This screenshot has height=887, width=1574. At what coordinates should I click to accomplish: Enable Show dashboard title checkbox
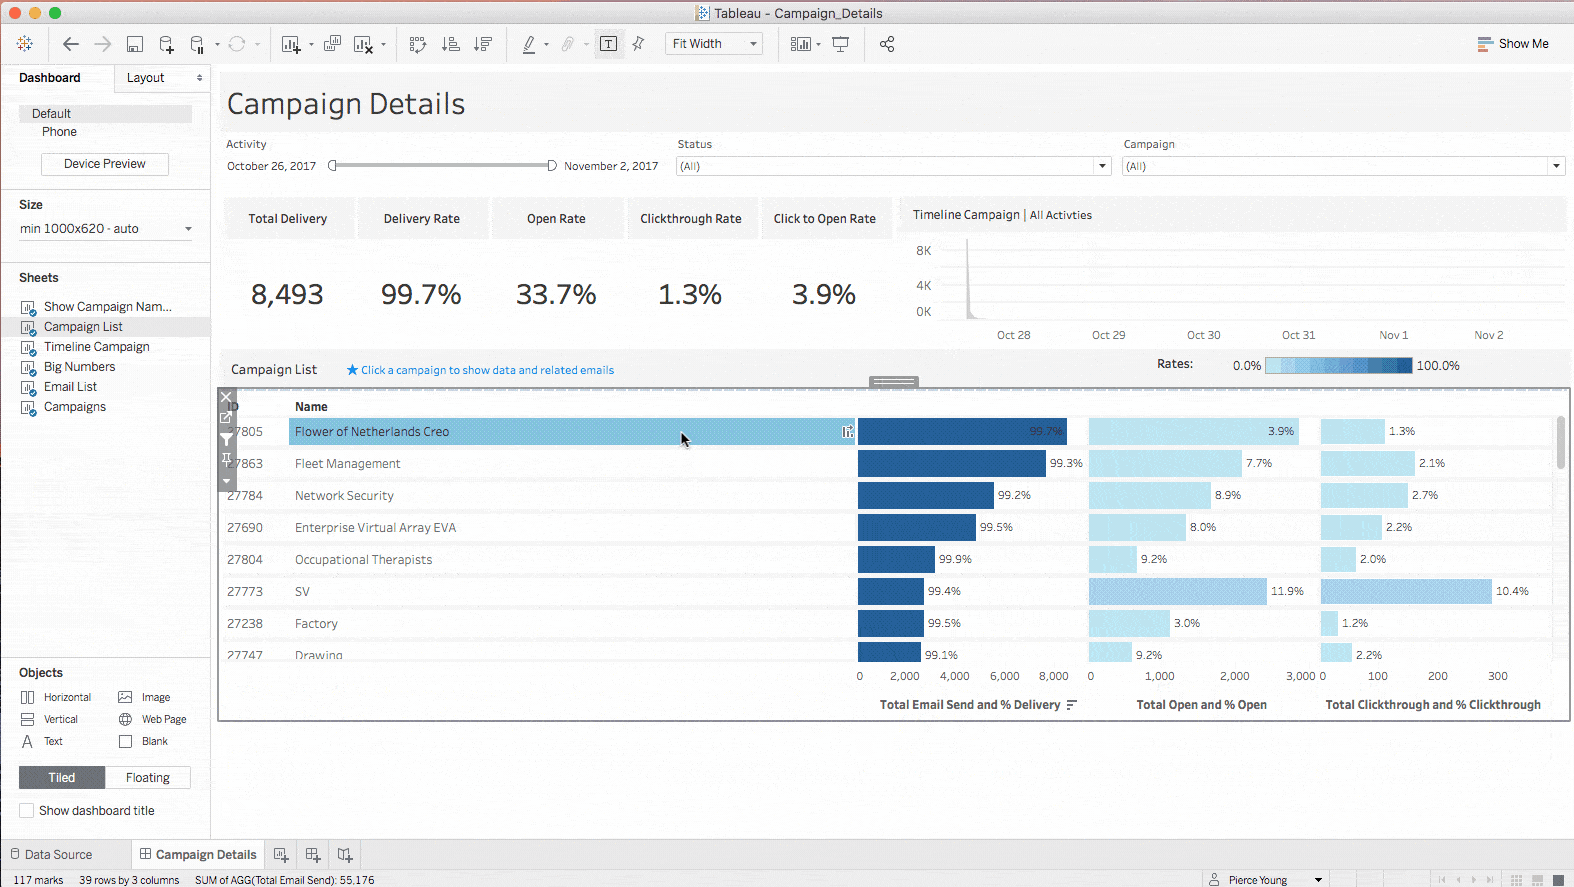[x=27, y=811]
